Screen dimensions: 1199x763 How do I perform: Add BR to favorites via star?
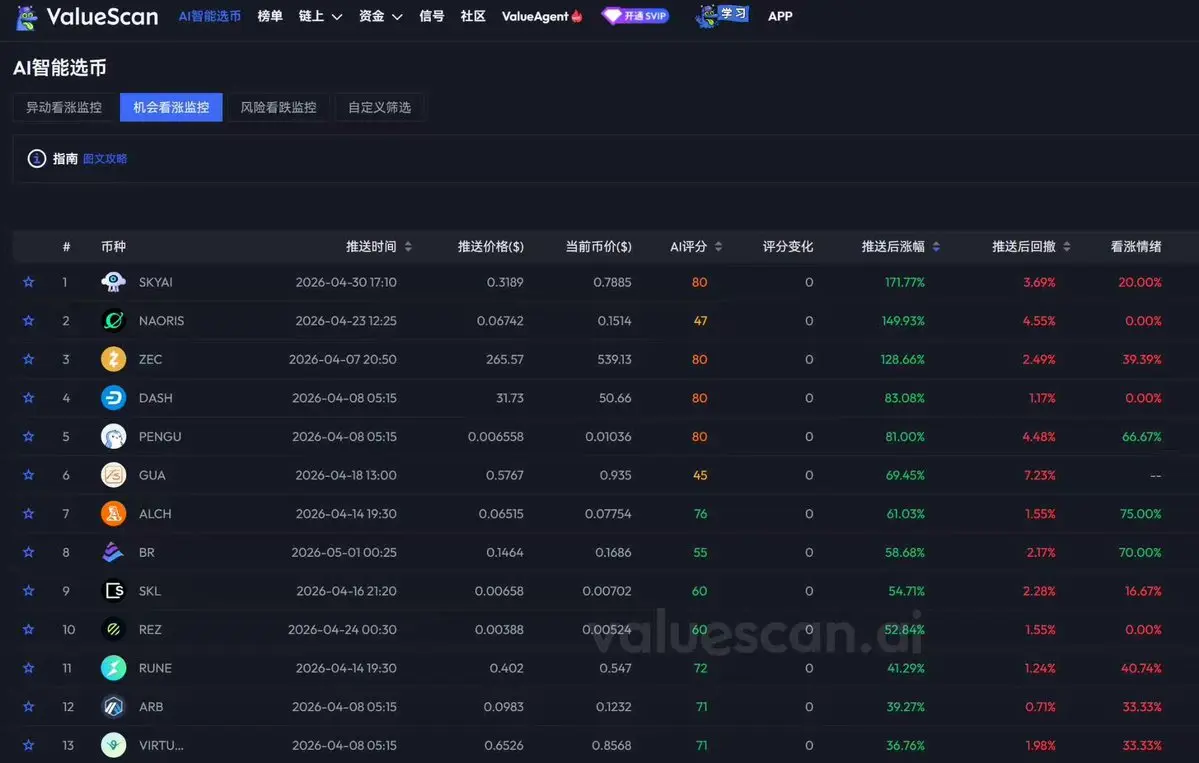[x=28, y=552]
